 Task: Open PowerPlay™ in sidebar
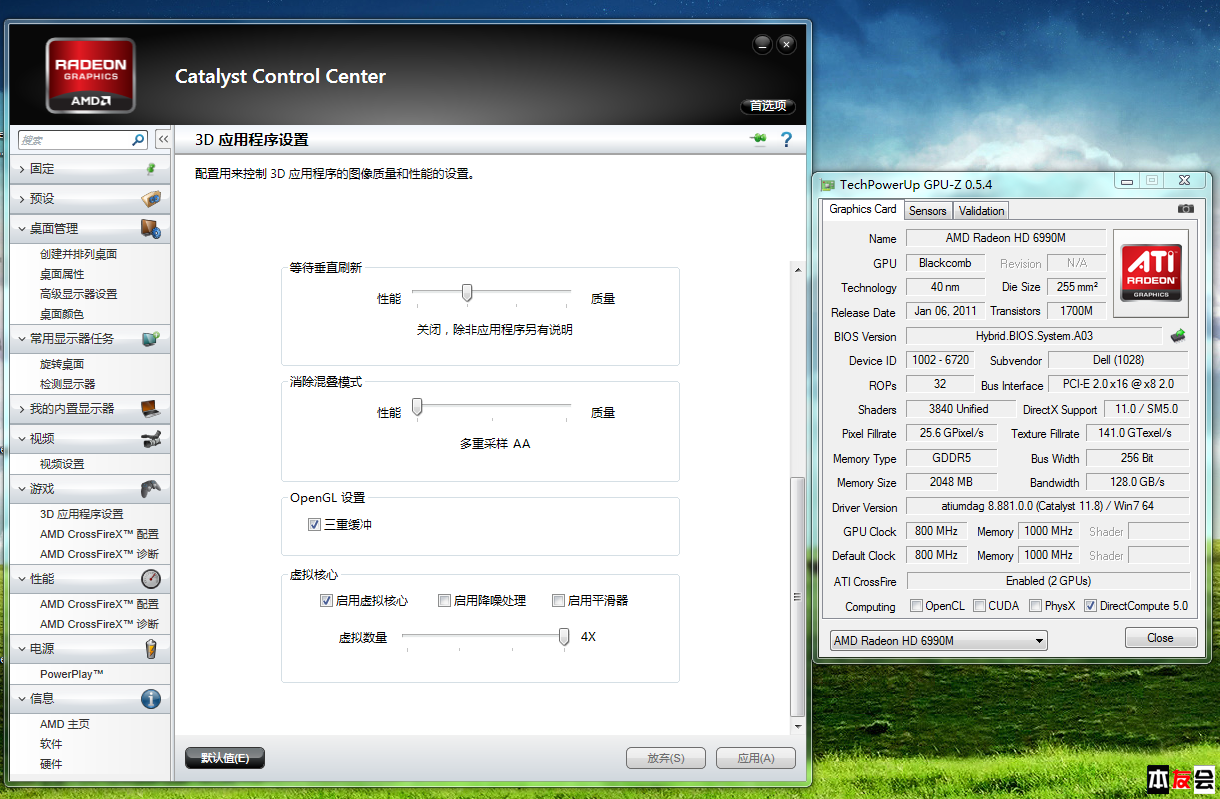[72, 674]
